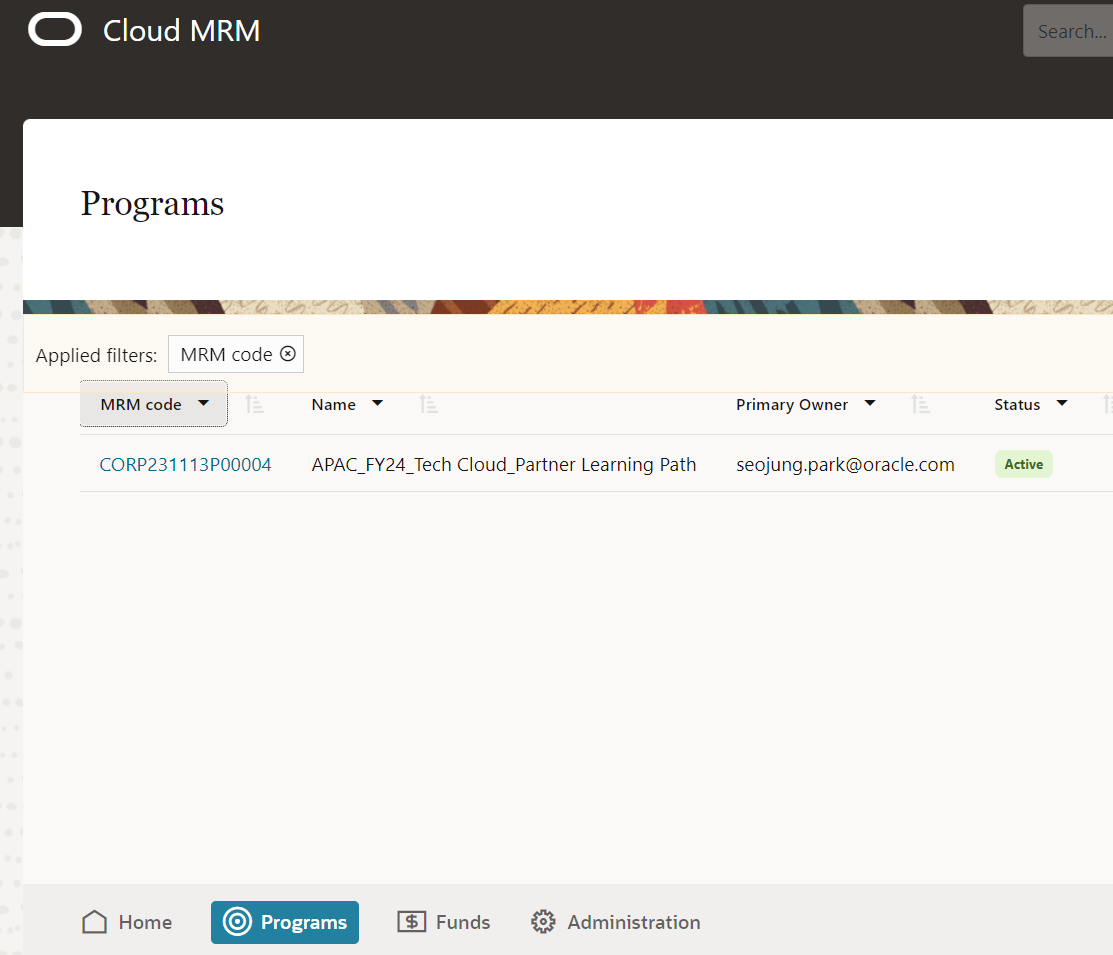Sort by the Primary Owner column
This screenshot has height=955, width=1113.
point(921,404)
